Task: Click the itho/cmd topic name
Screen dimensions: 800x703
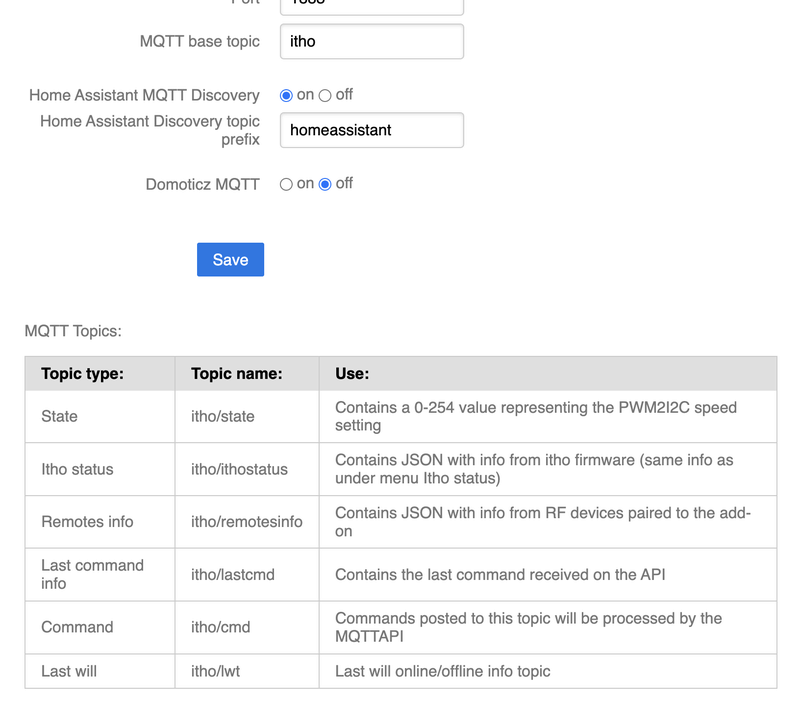Action: [220, 627]
